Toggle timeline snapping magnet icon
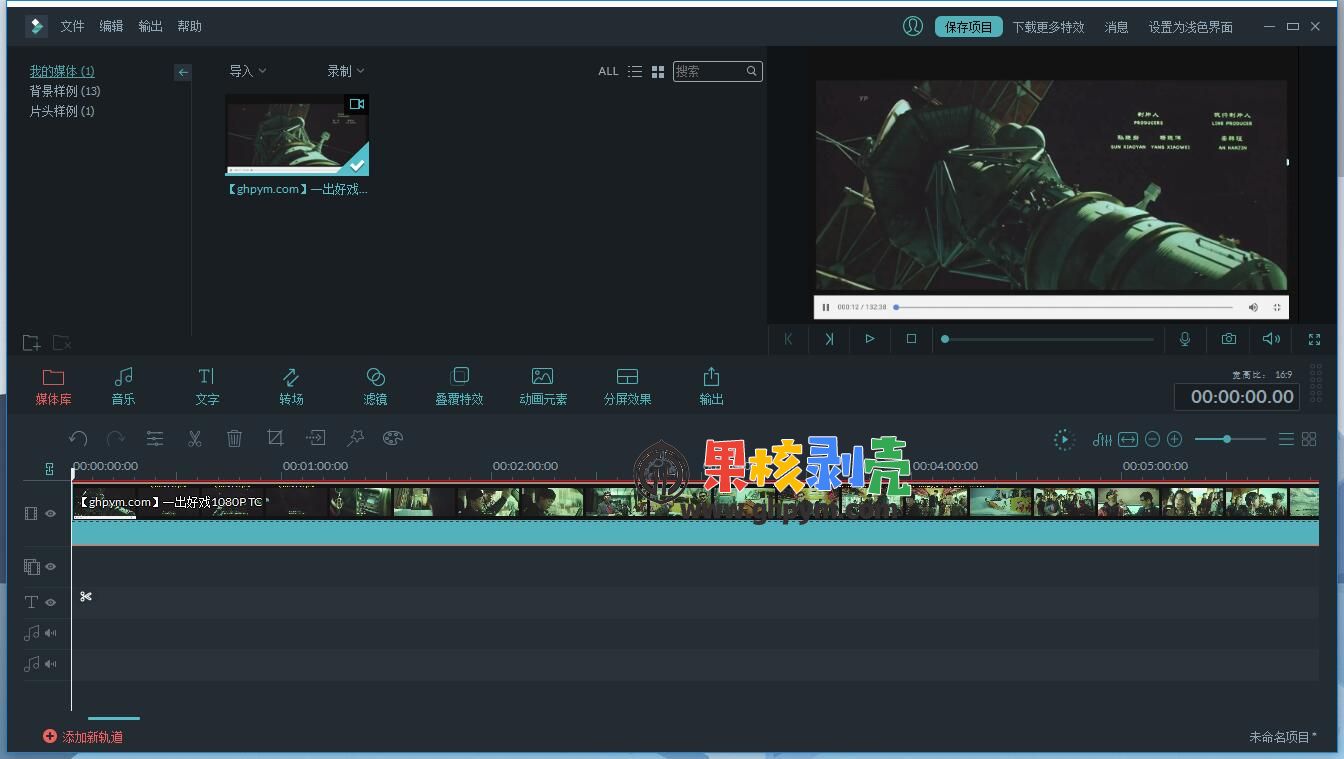 (x=49, y=469)
